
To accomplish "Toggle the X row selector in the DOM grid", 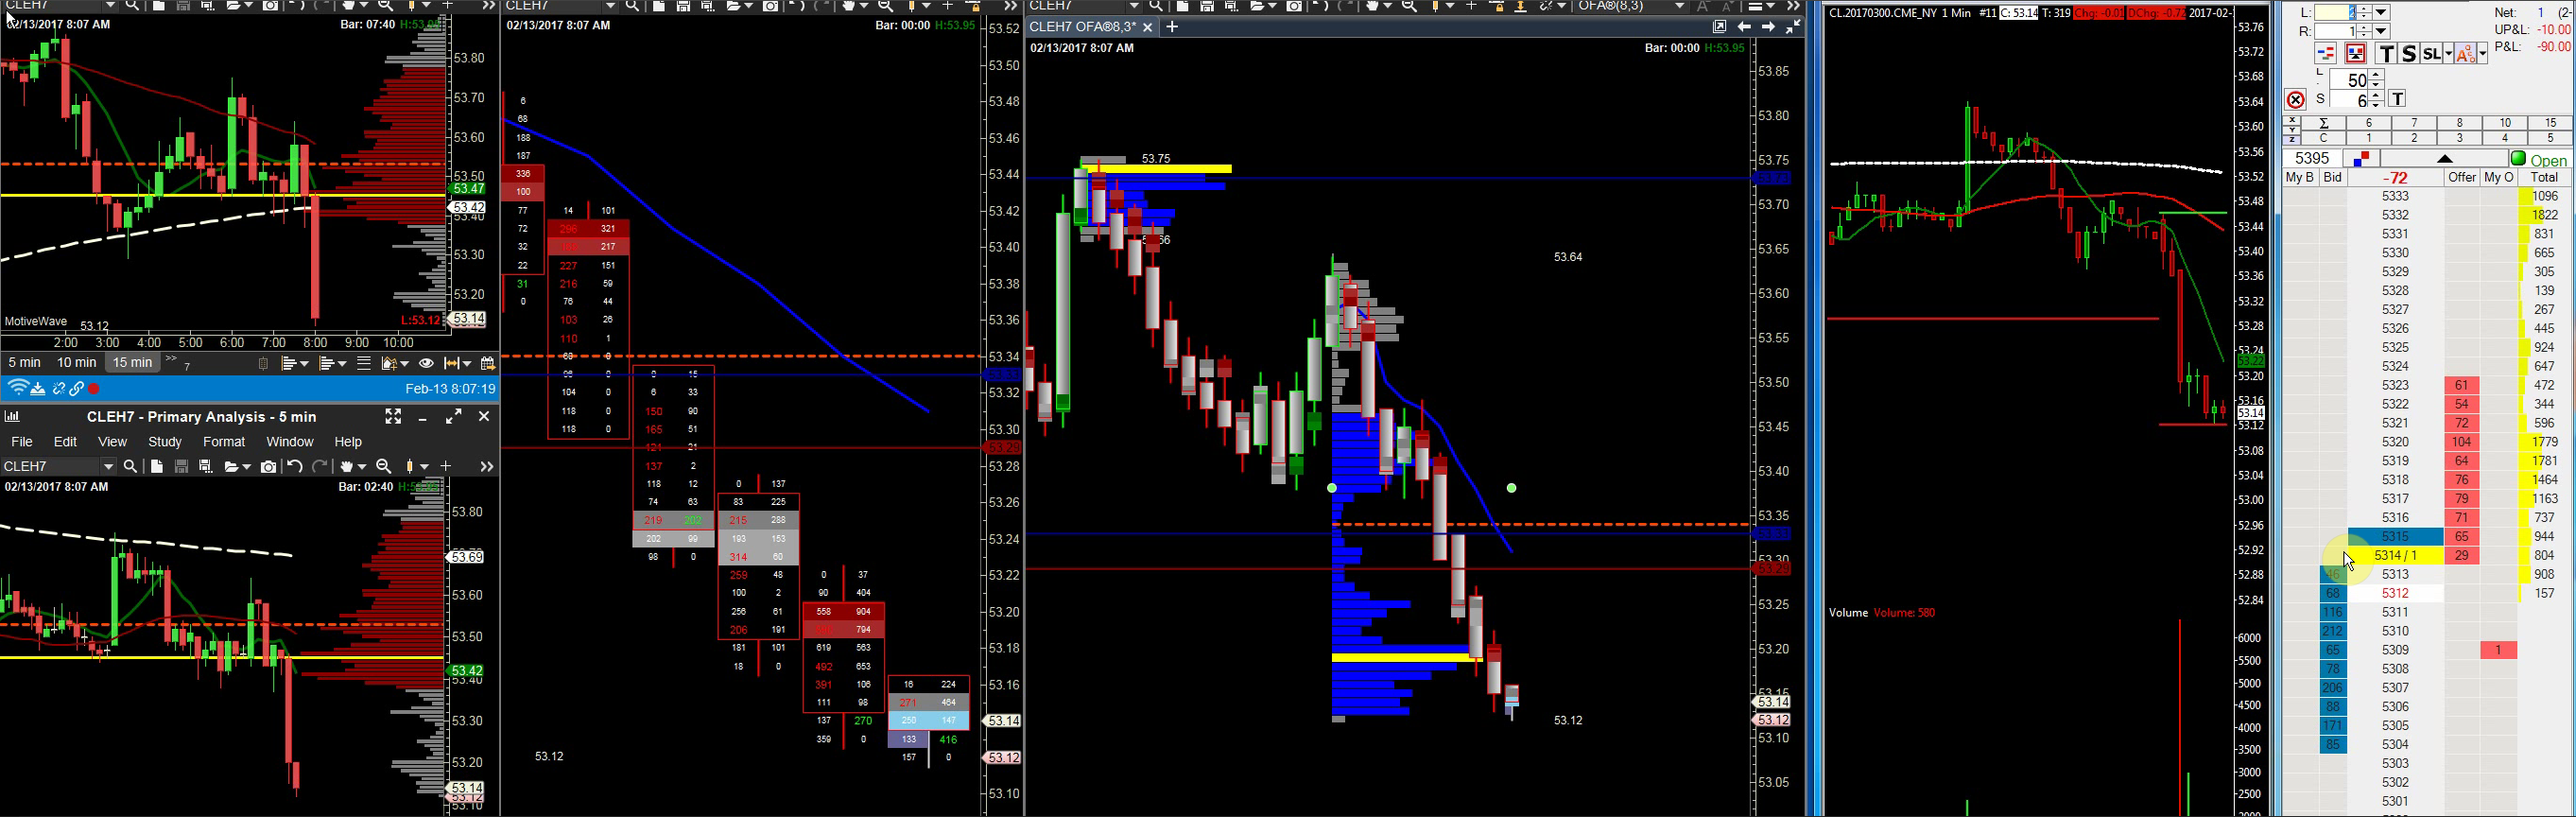I will click(x=2292, y=122).
